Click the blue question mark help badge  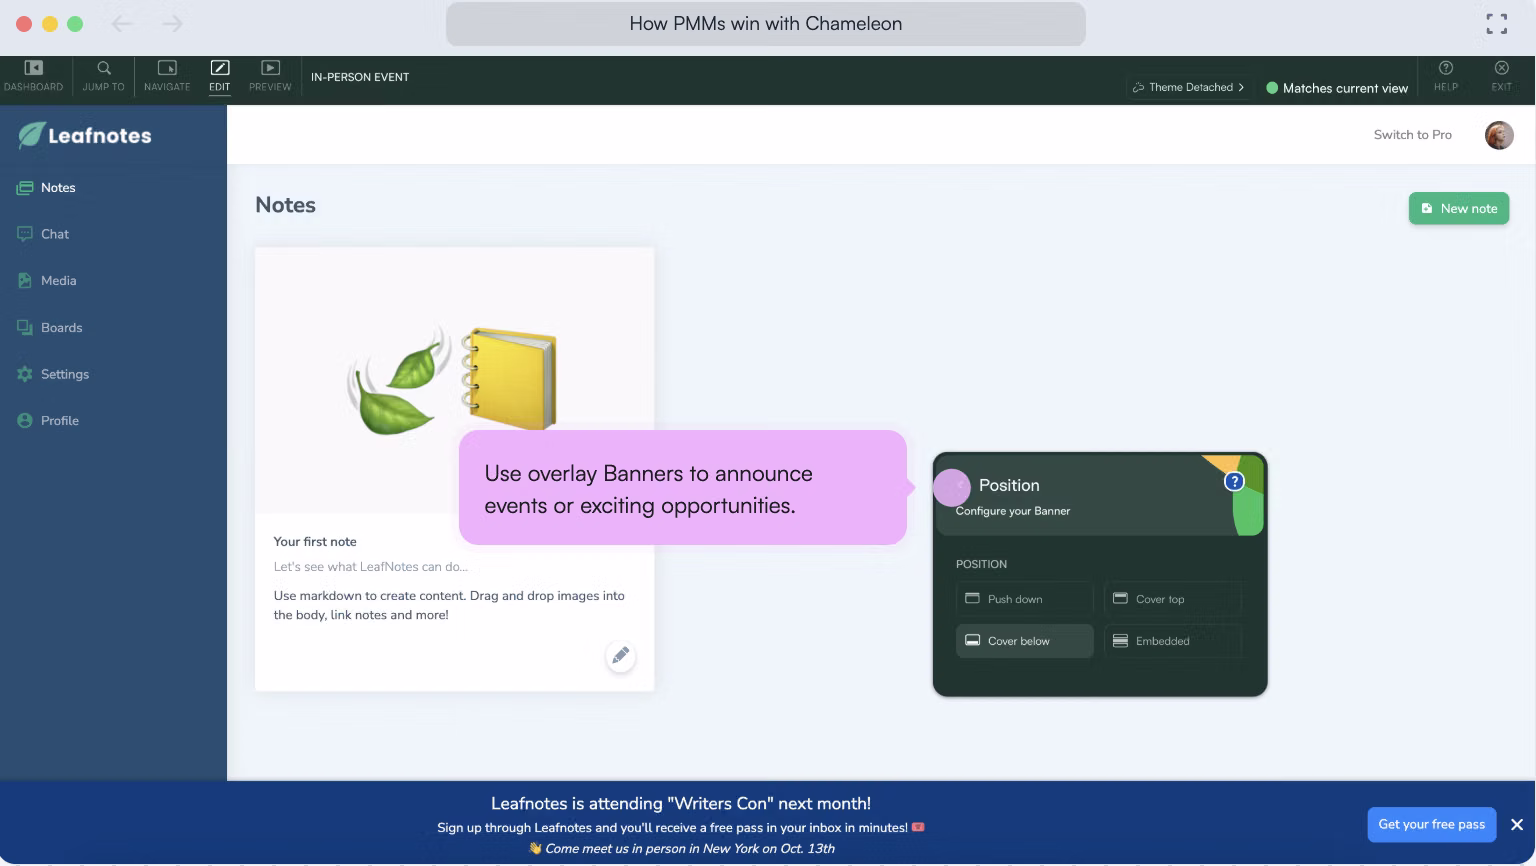point(1234,482)
